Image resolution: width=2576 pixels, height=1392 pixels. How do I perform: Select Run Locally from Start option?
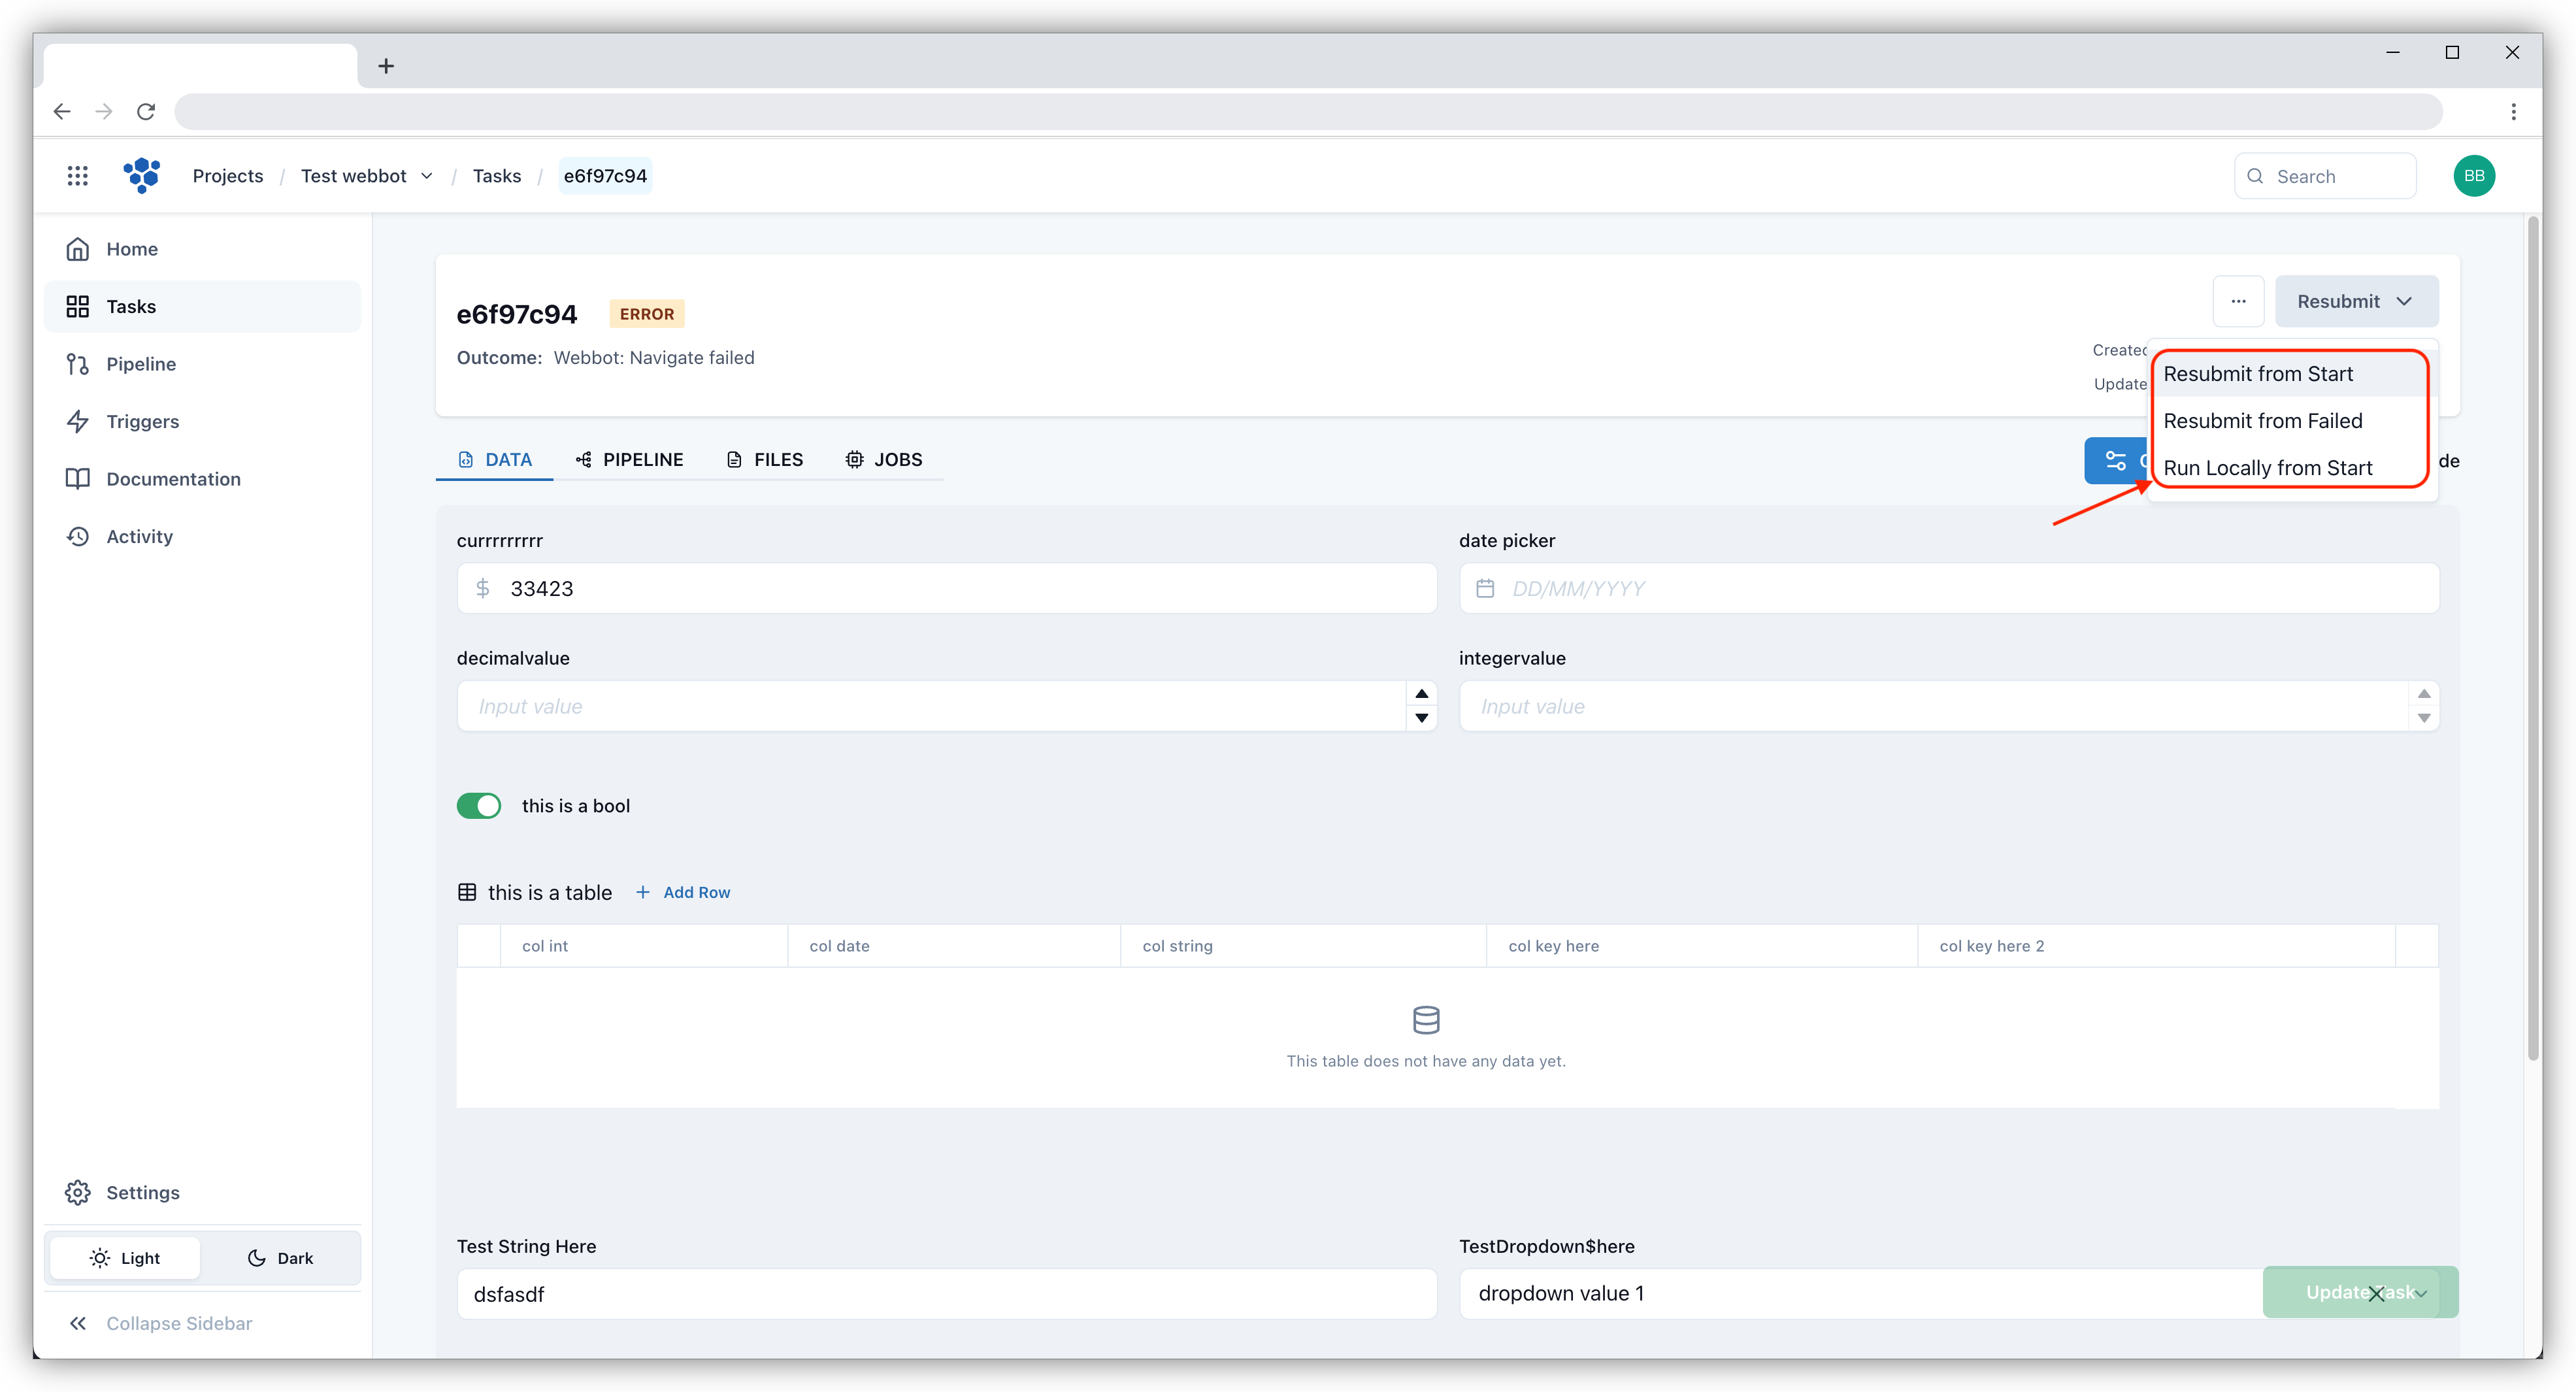tap(2266, 466)
